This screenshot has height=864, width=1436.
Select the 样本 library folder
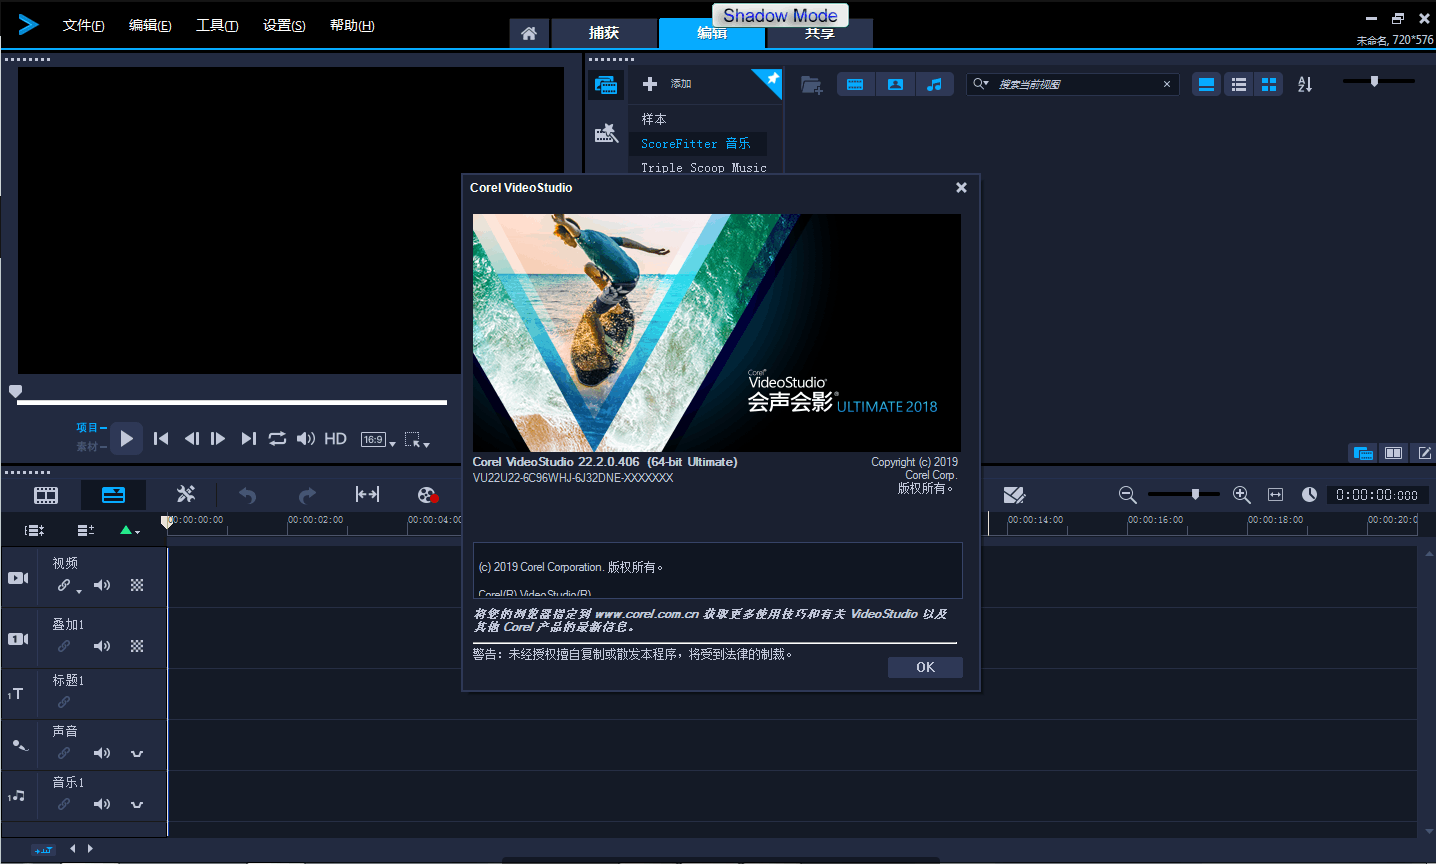654,119
